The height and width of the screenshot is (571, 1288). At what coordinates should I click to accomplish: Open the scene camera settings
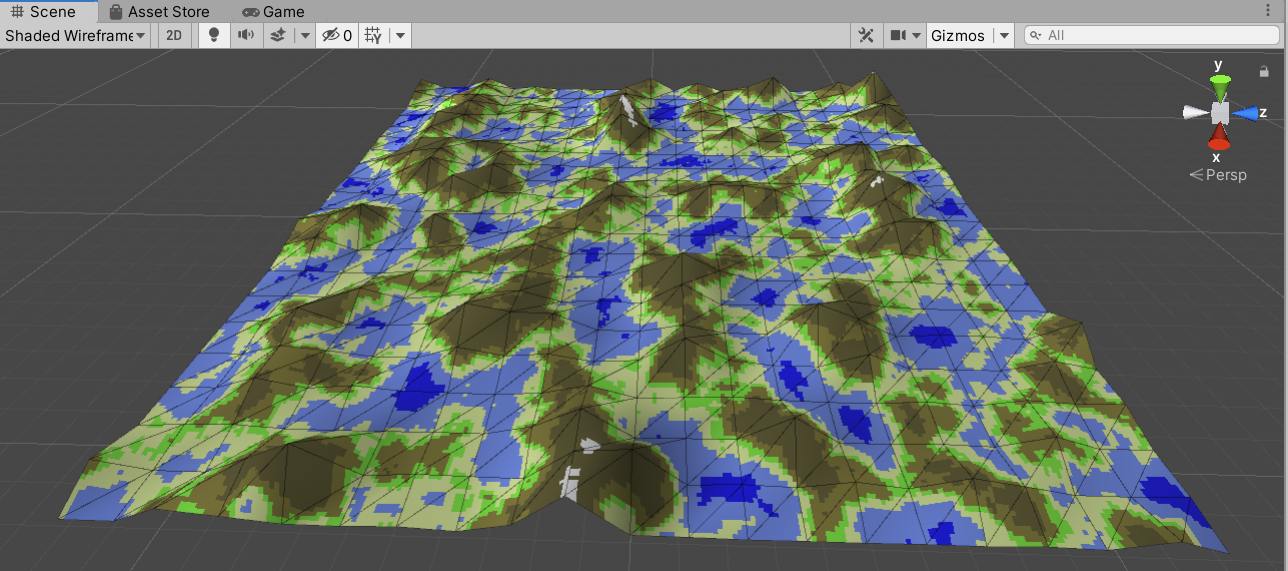pos(905,36)
